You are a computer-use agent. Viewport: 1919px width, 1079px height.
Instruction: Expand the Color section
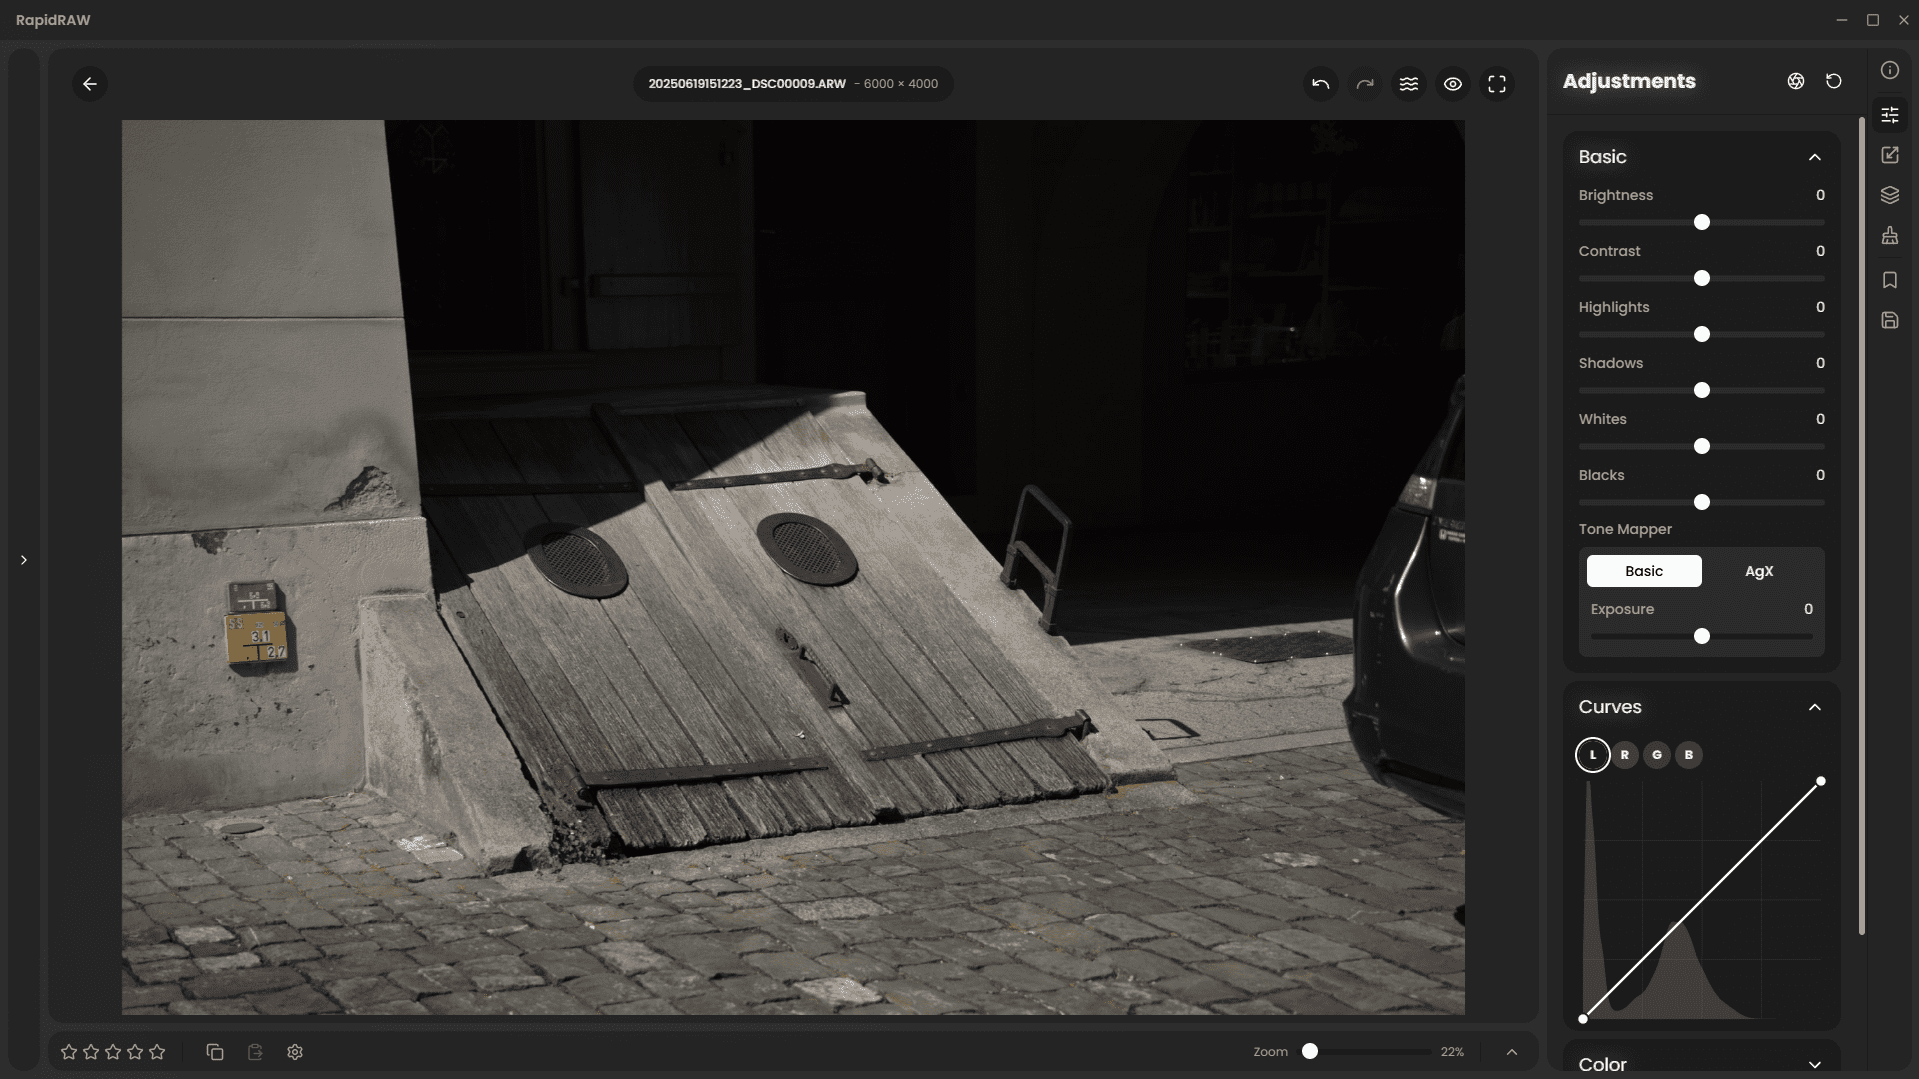[x=1815, y=1065]
